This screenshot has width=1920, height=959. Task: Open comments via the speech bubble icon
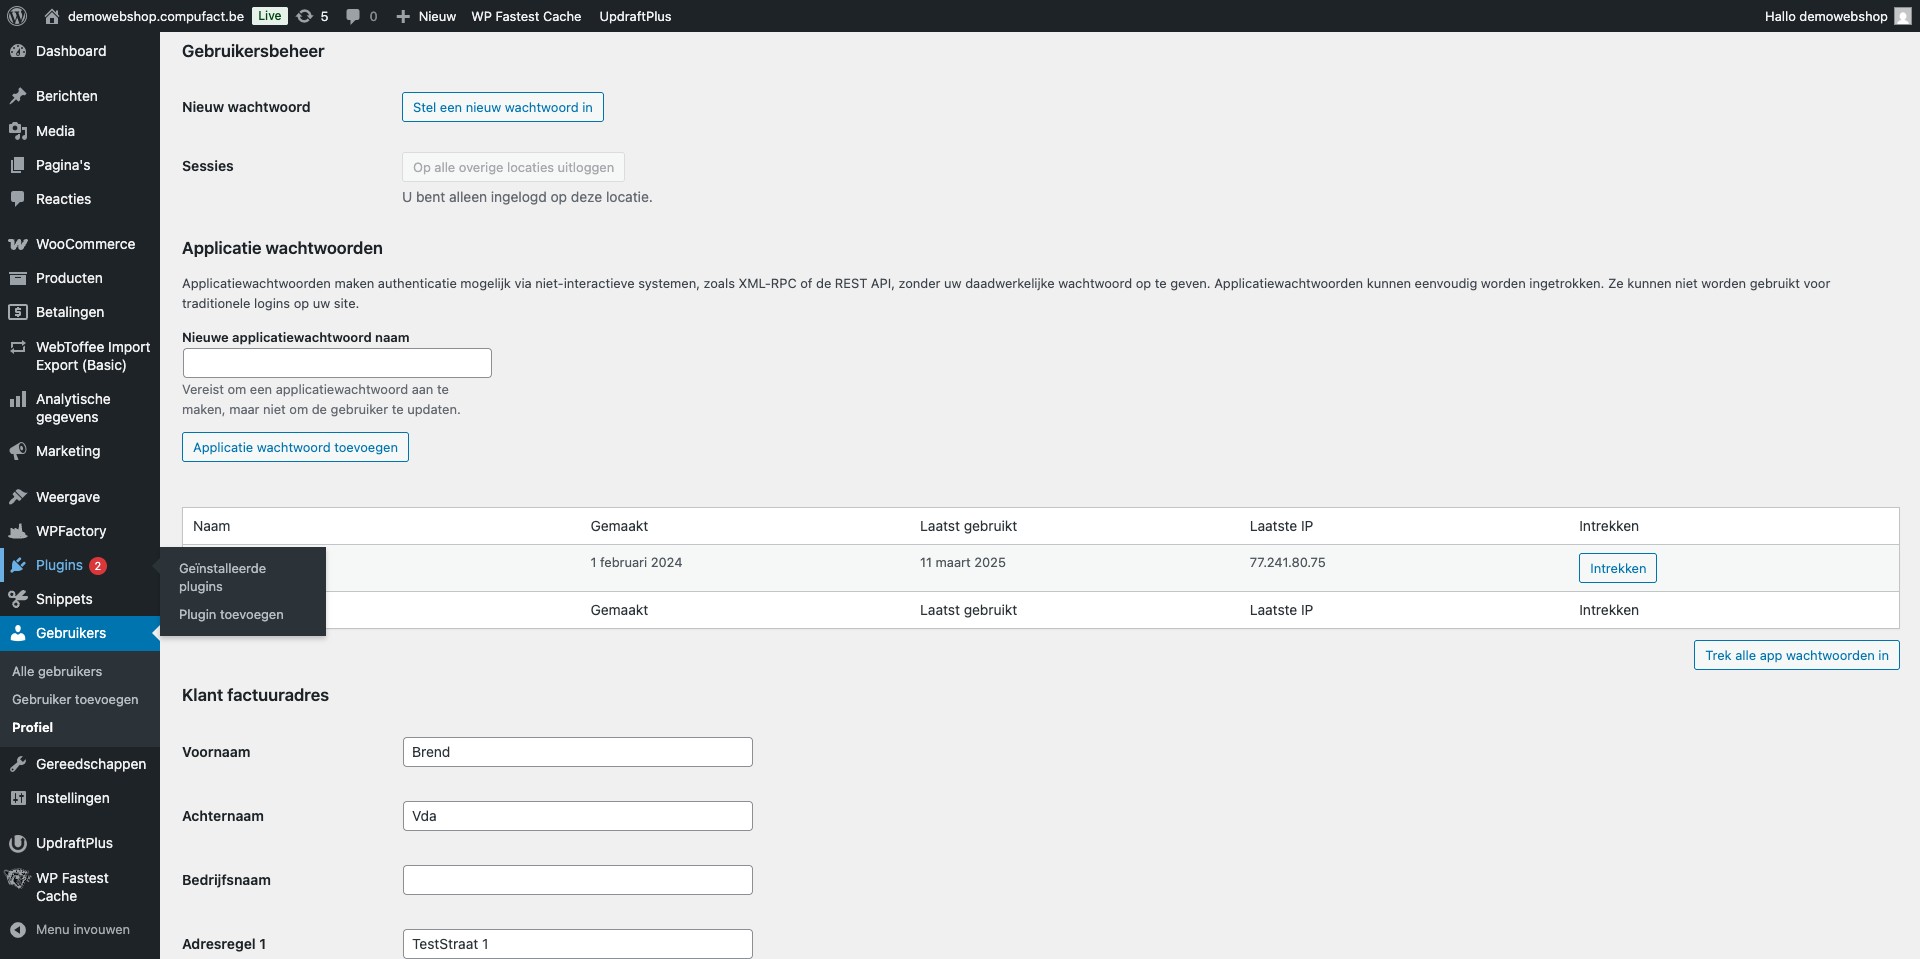(x=353, y=16)
